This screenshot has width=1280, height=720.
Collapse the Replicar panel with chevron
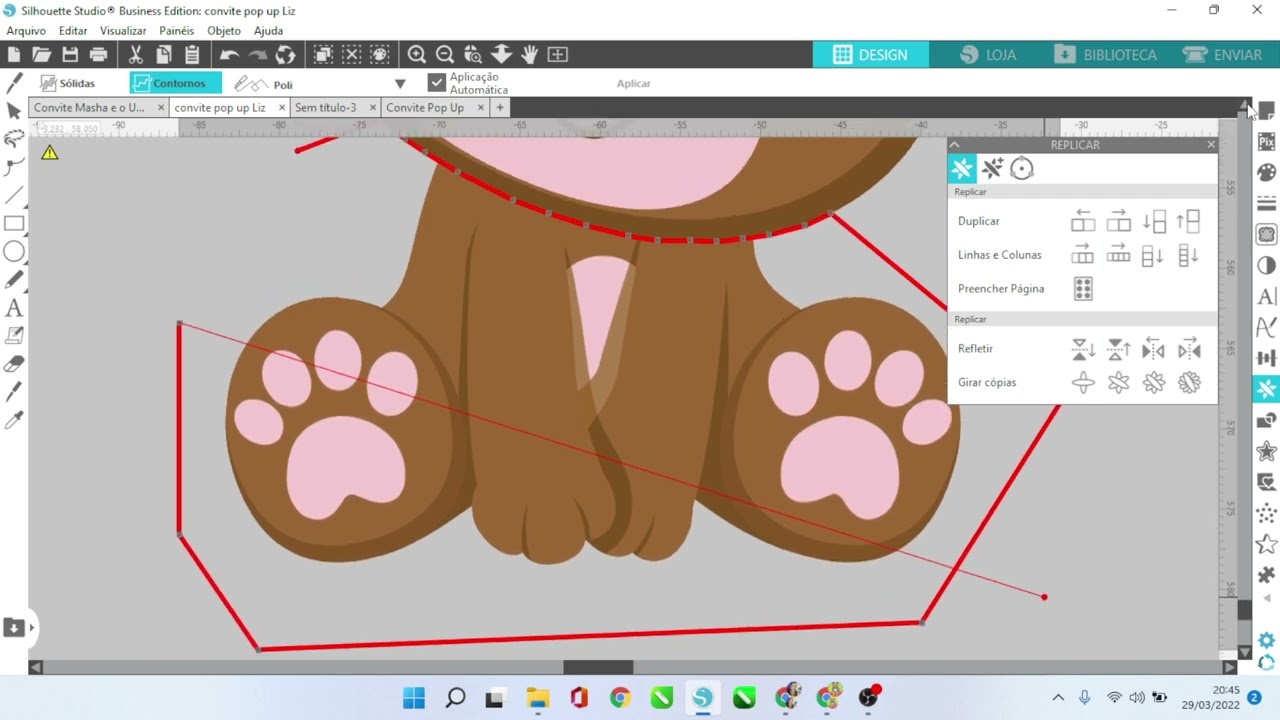954,145
